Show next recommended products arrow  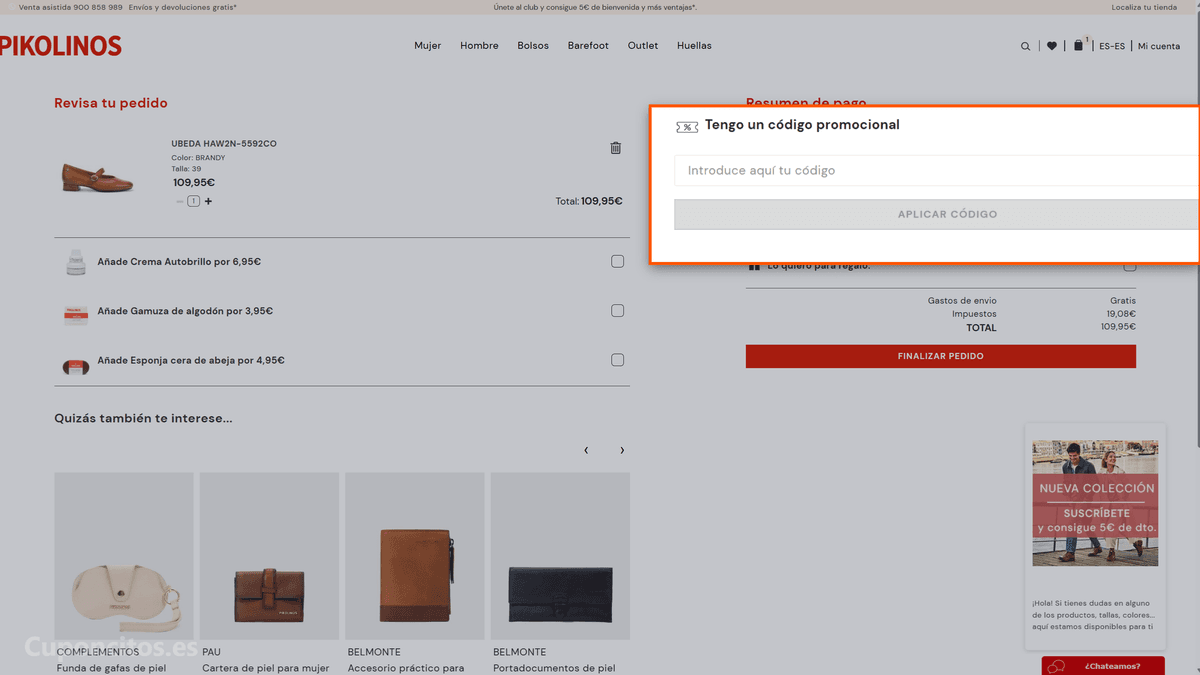622,450
